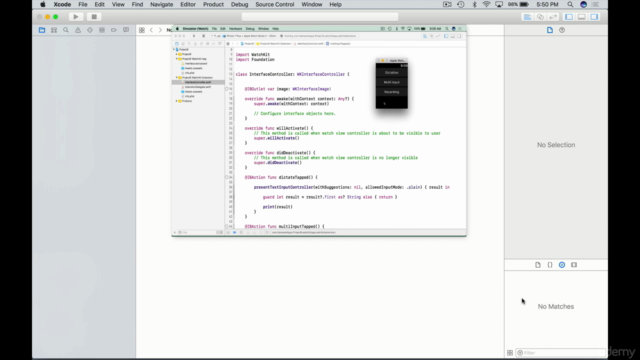Open the Edit menu

(x=100, y=4)
